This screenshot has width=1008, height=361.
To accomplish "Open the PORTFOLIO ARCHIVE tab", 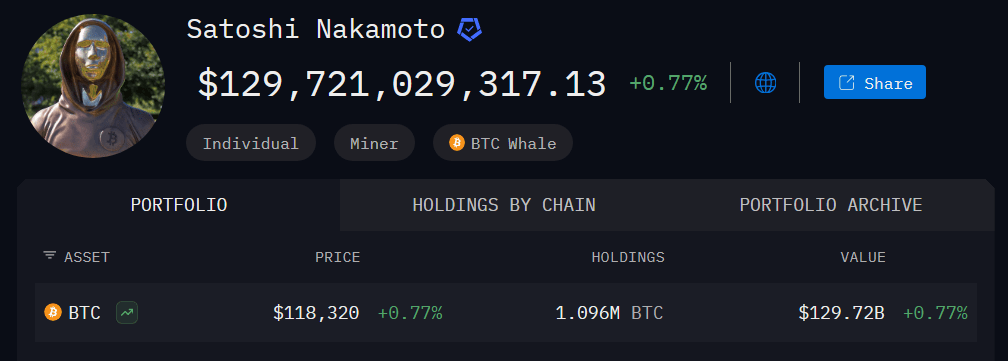I will click(x=831, y=205).
